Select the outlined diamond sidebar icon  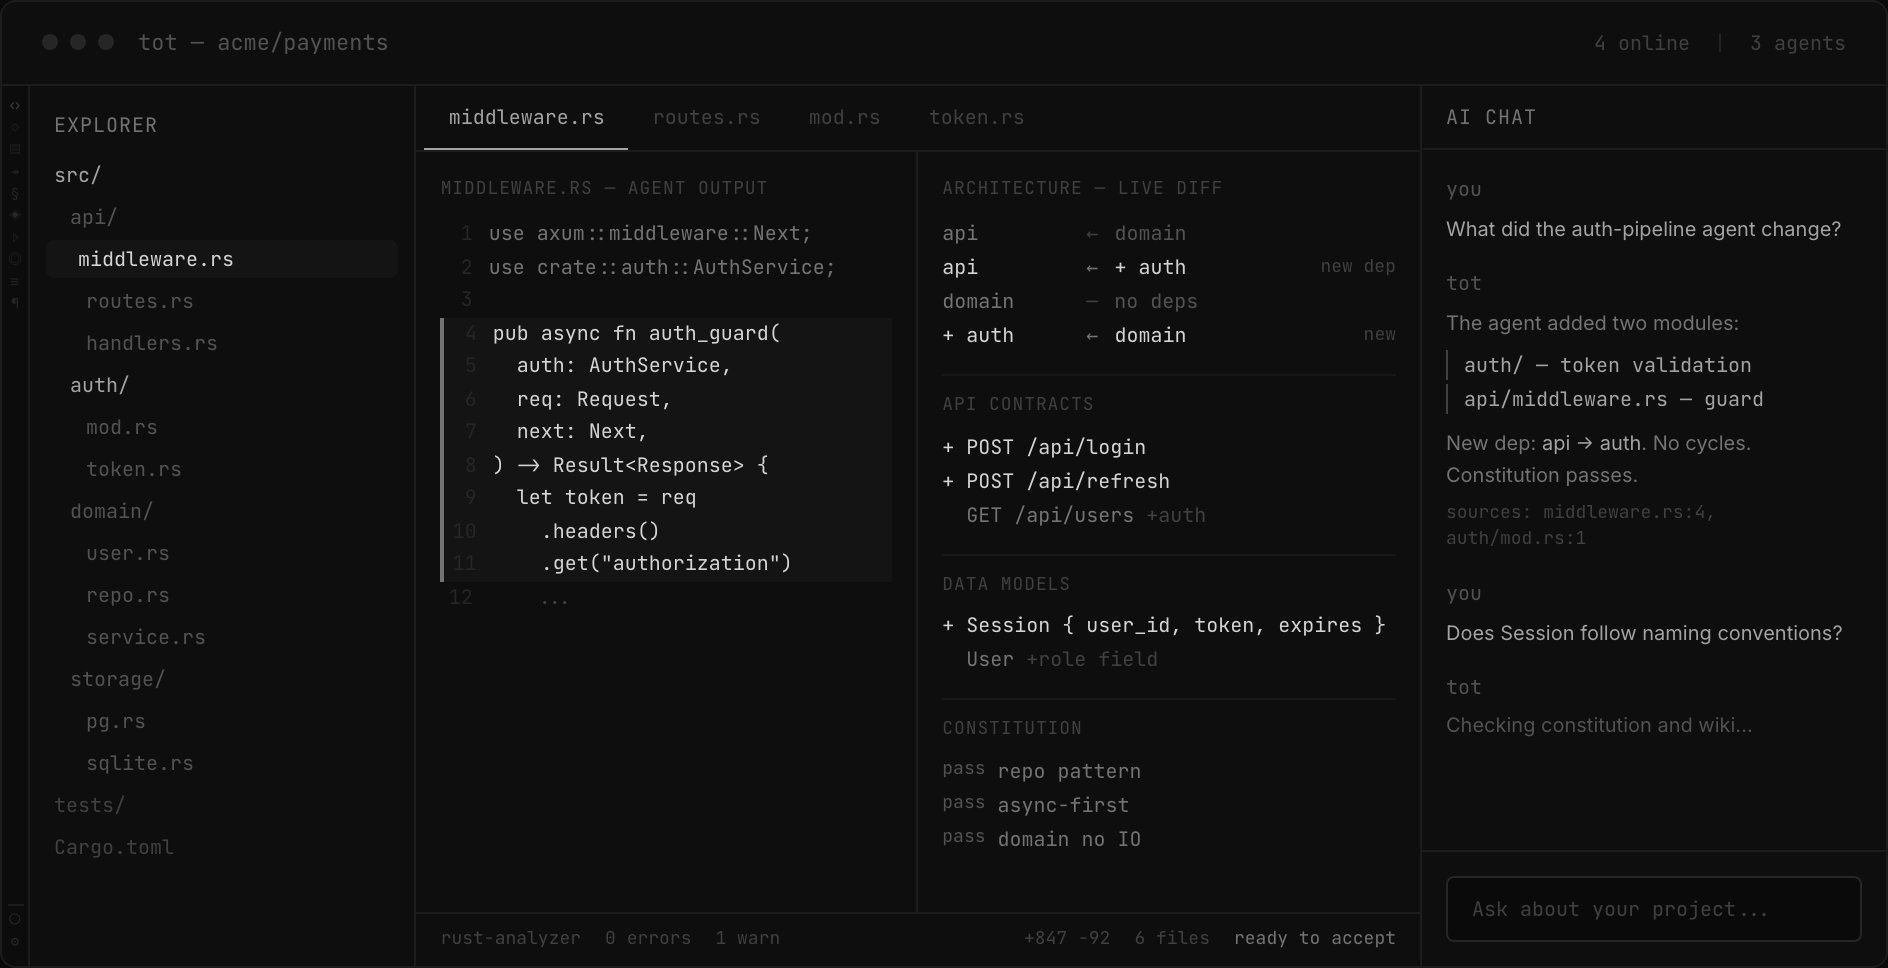(15, 127)
